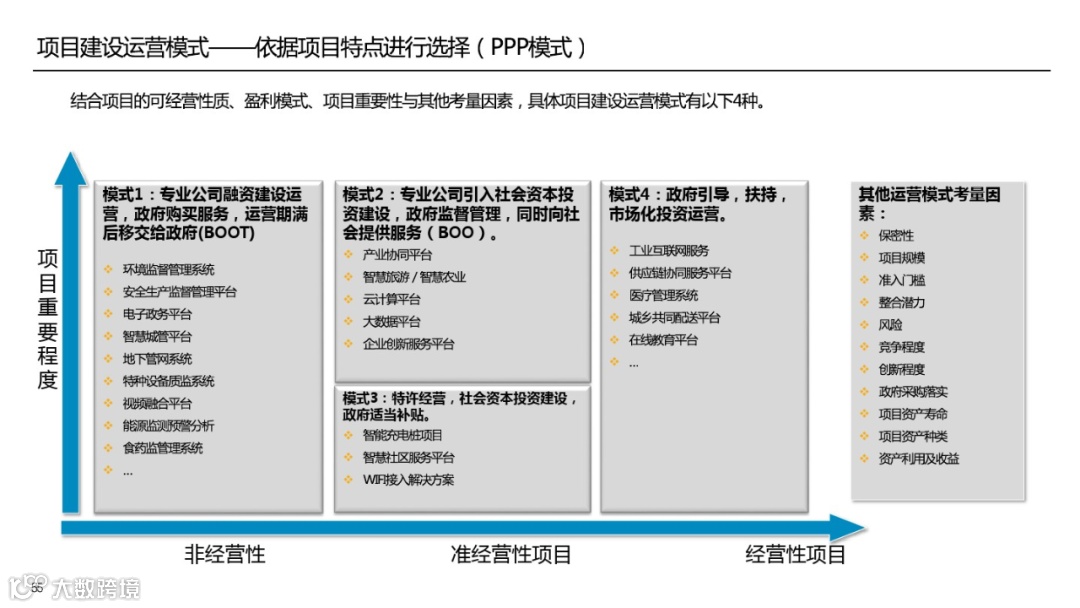The image size is (1080, 608).
Task: Select bullet item '智能充电桩项目'
Action: [402, 435]
